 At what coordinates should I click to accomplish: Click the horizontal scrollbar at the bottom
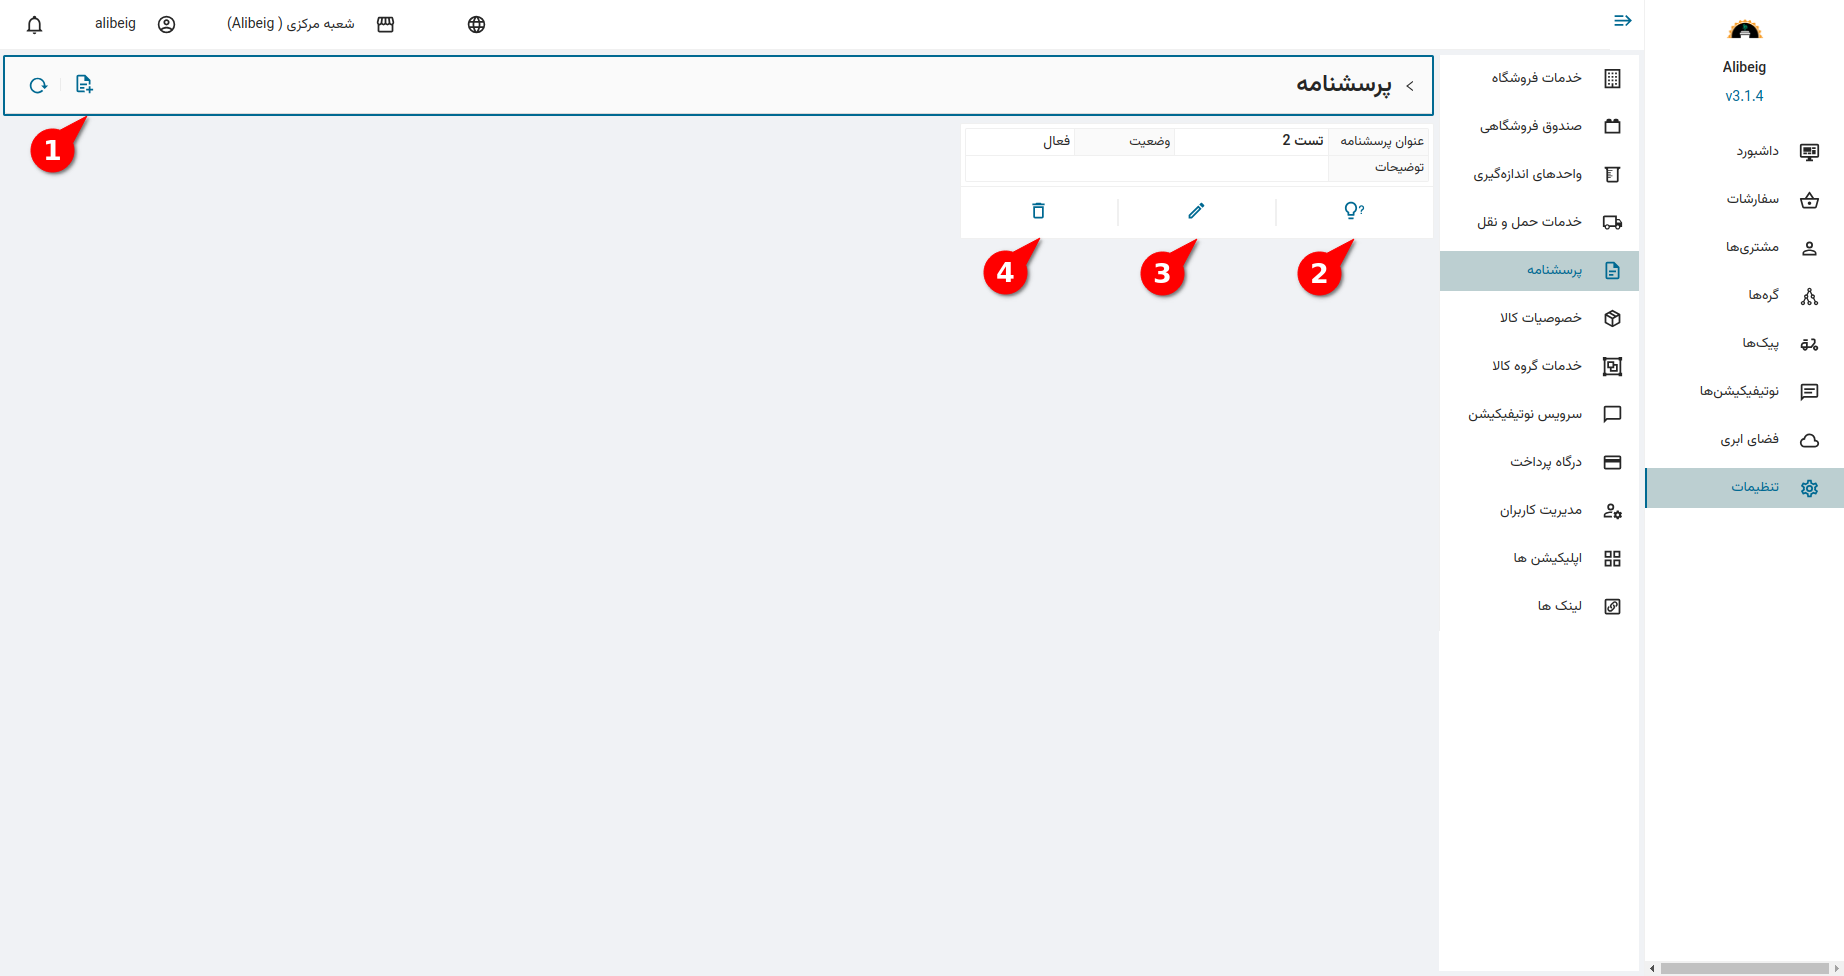click(1744, 968)
